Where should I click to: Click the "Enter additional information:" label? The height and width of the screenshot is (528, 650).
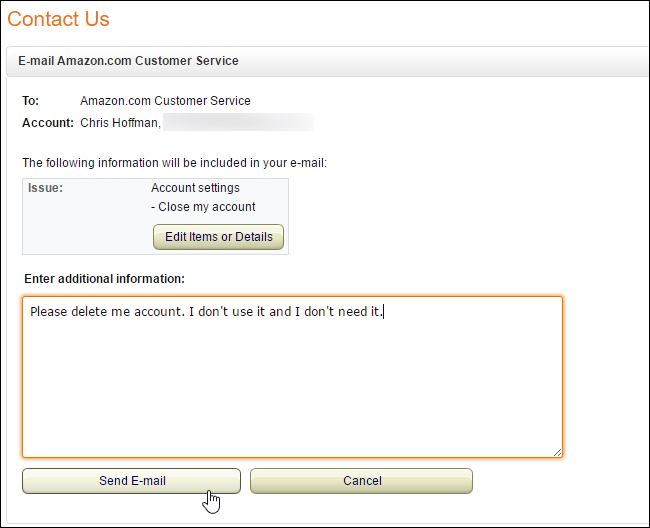(x=104, y=278)
